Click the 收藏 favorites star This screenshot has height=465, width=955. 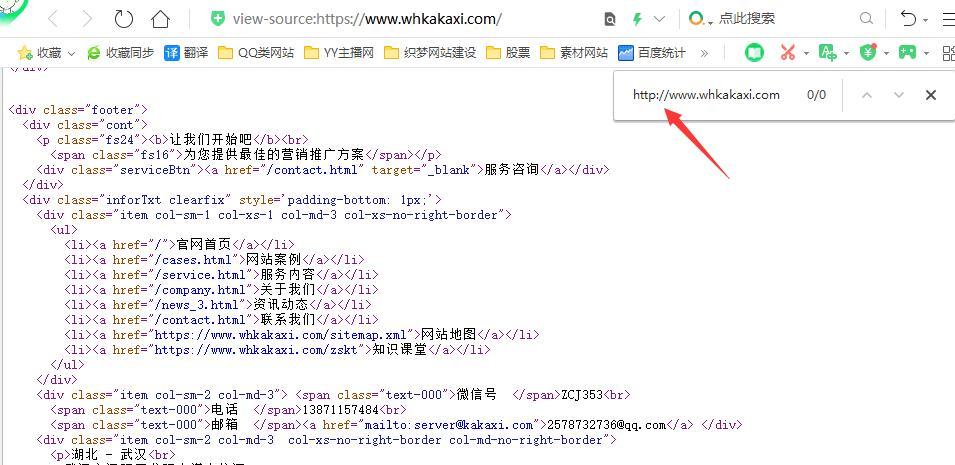pos(24,53)
